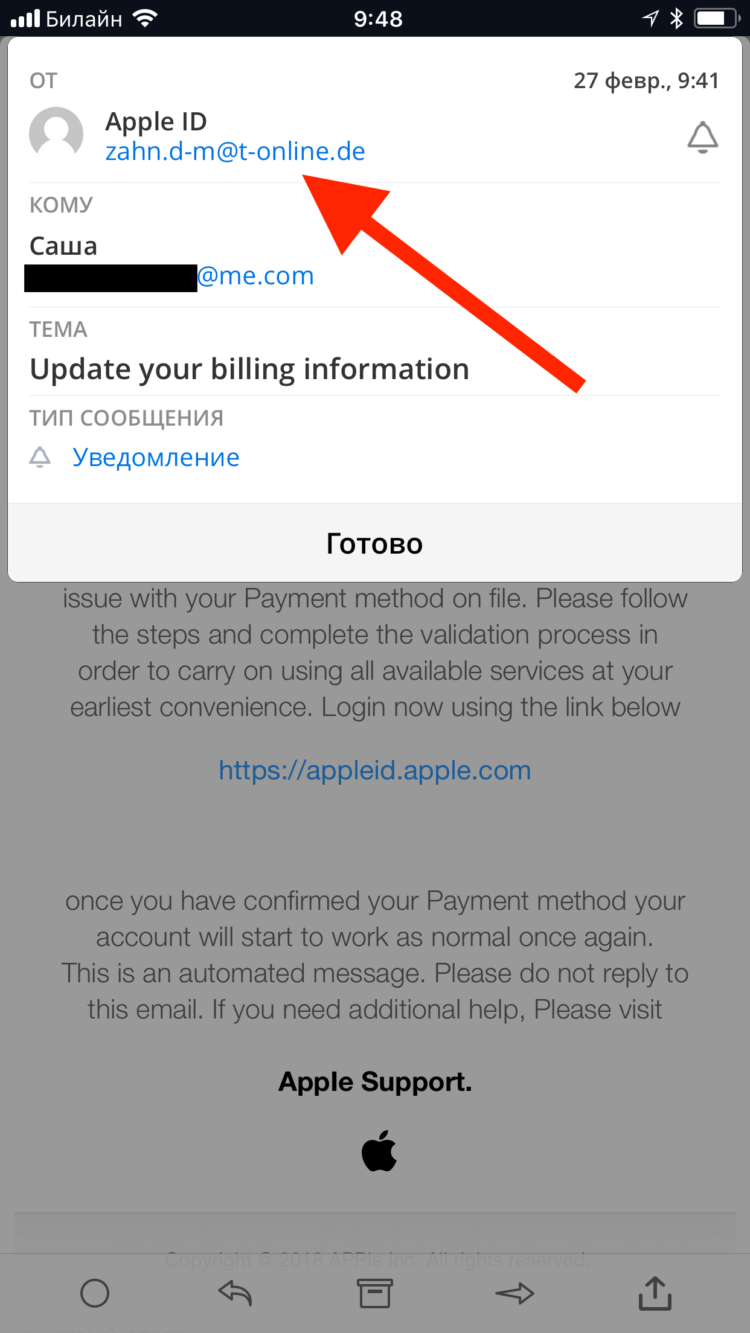
Task: Tap recipient address ending in @me.com
Action: click(169, 276)
